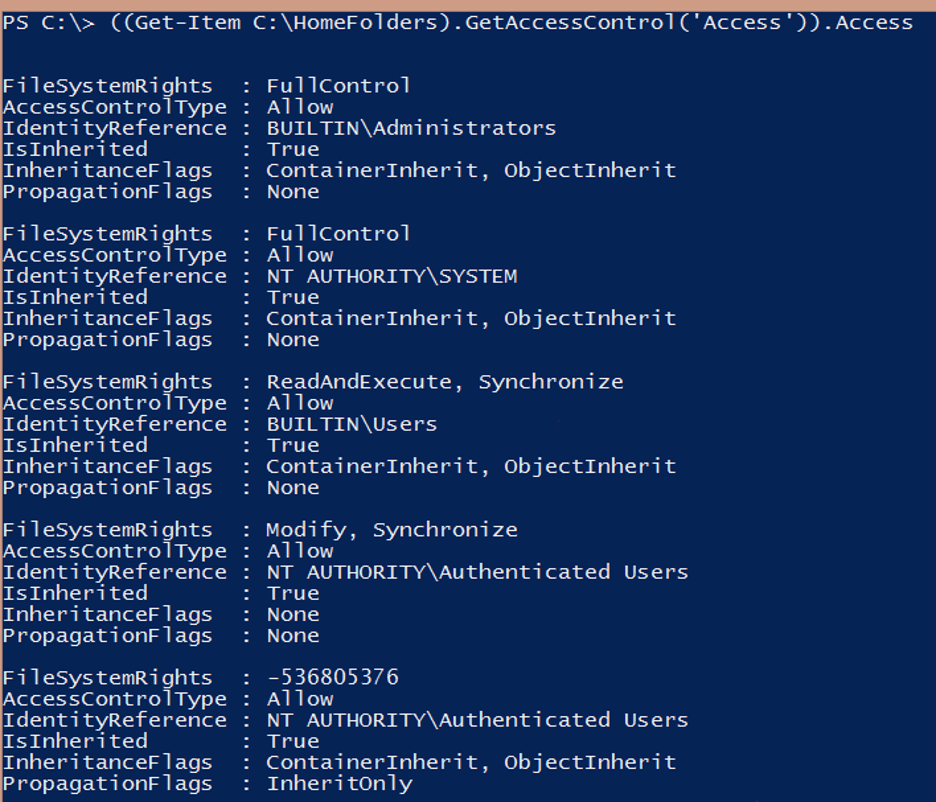Click the trailing .Access property in command
936x802 pixels.
click(867, 22)
